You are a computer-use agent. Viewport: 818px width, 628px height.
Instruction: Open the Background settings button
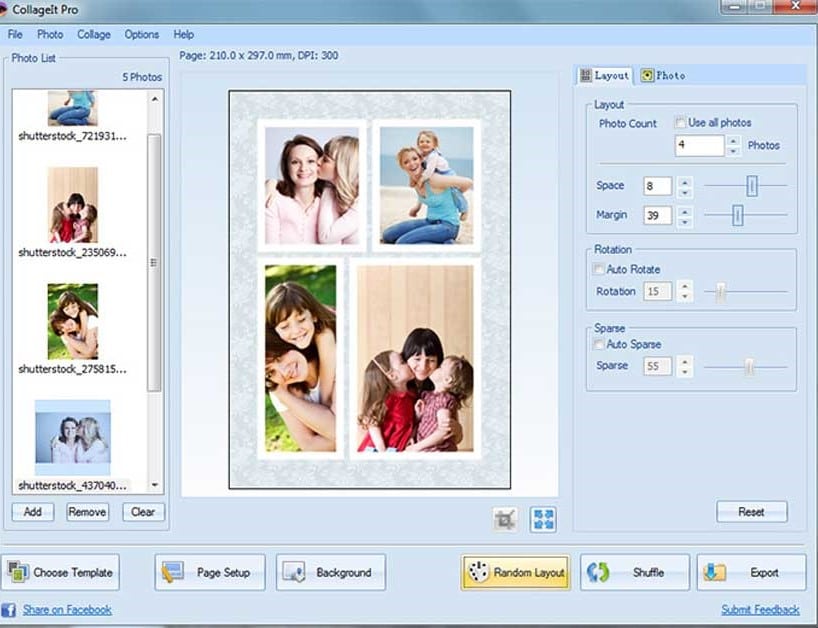click(331, 572)
